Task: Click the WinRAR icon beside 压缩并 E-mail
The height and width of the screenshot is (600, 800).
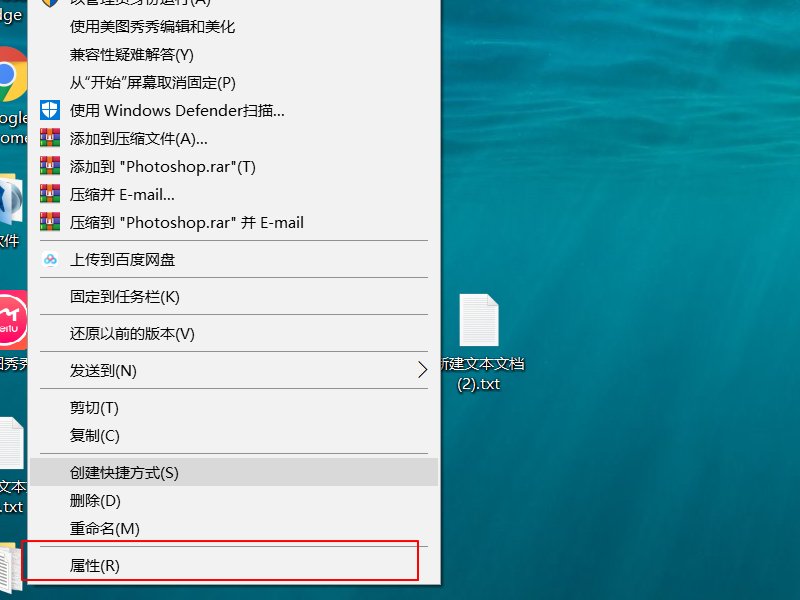Action: coord(49,194)
